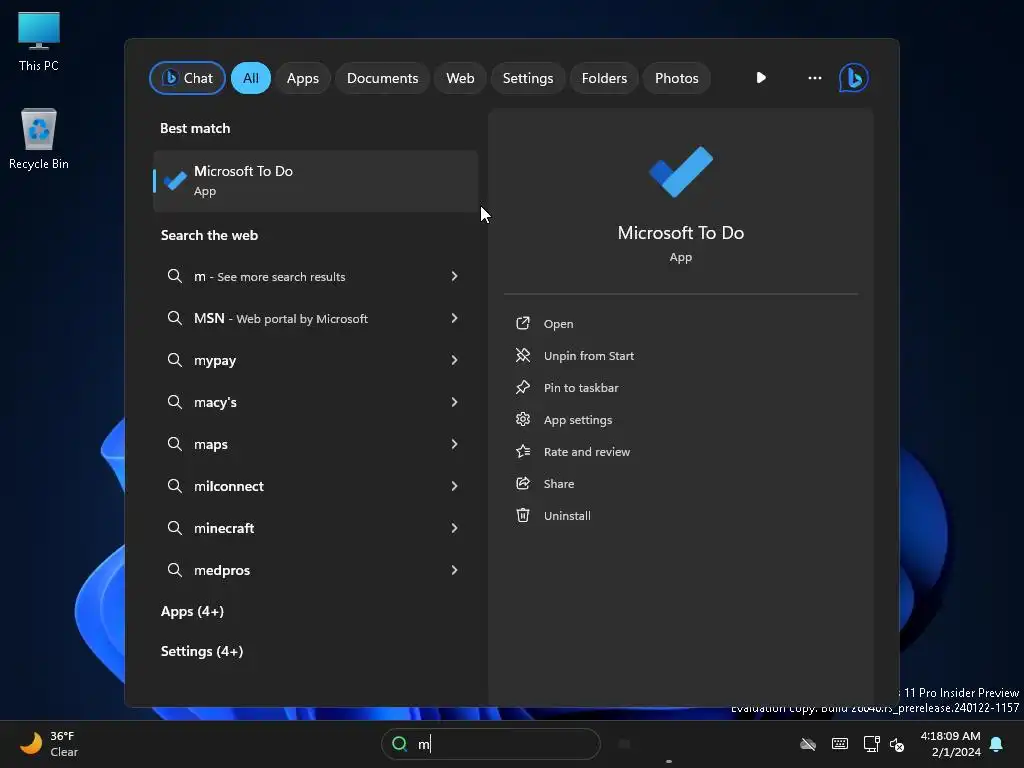Click the search icon beside macy's
The height and width of the screenshot is (768, 1024).
pos(174,402)
